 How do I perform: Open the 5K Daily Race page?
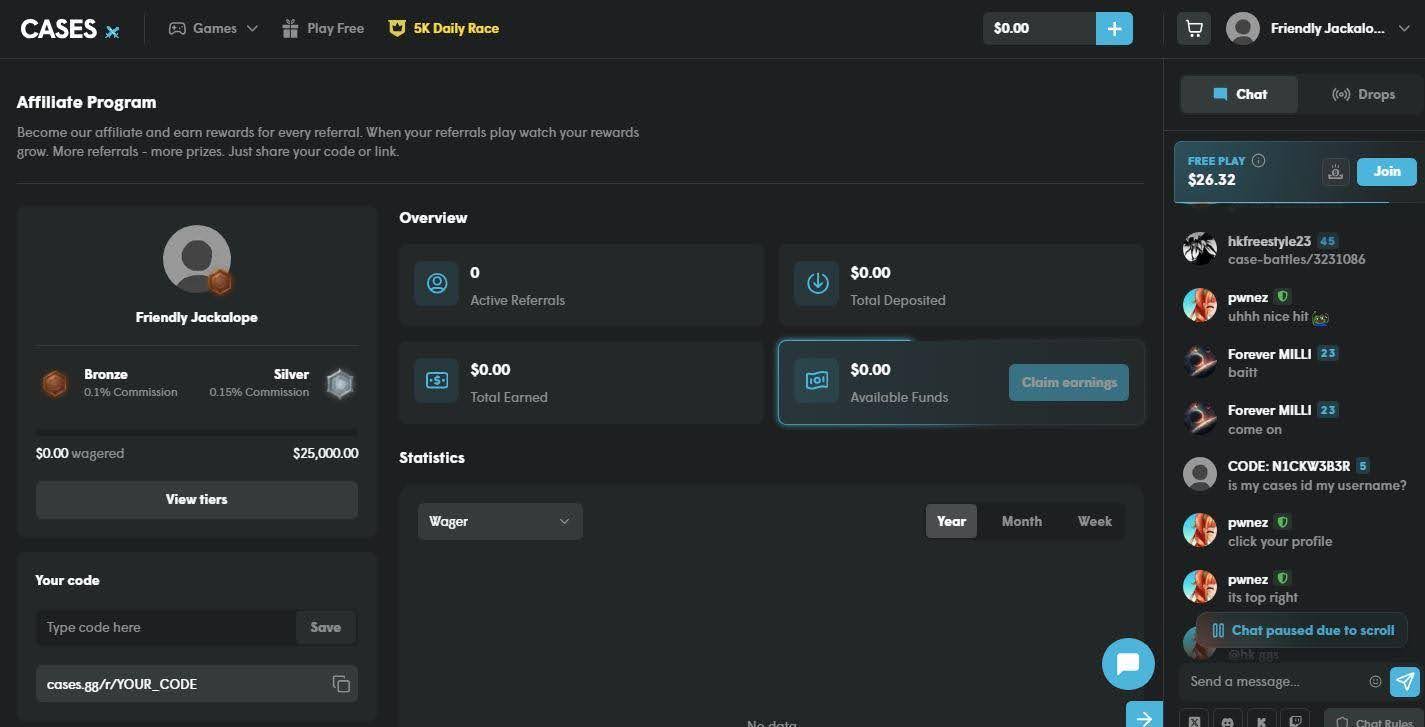pos(443,29)
